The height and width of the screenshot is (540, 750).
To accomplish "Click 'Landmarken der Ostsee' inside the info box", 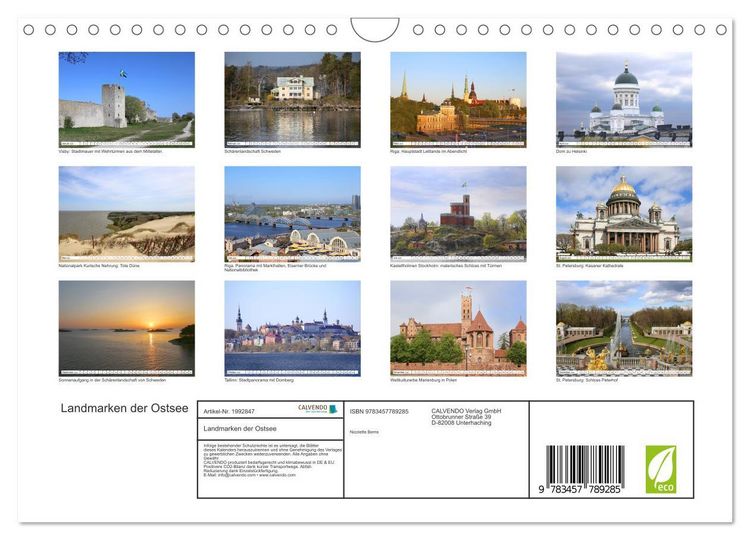I will click(240, 429).
